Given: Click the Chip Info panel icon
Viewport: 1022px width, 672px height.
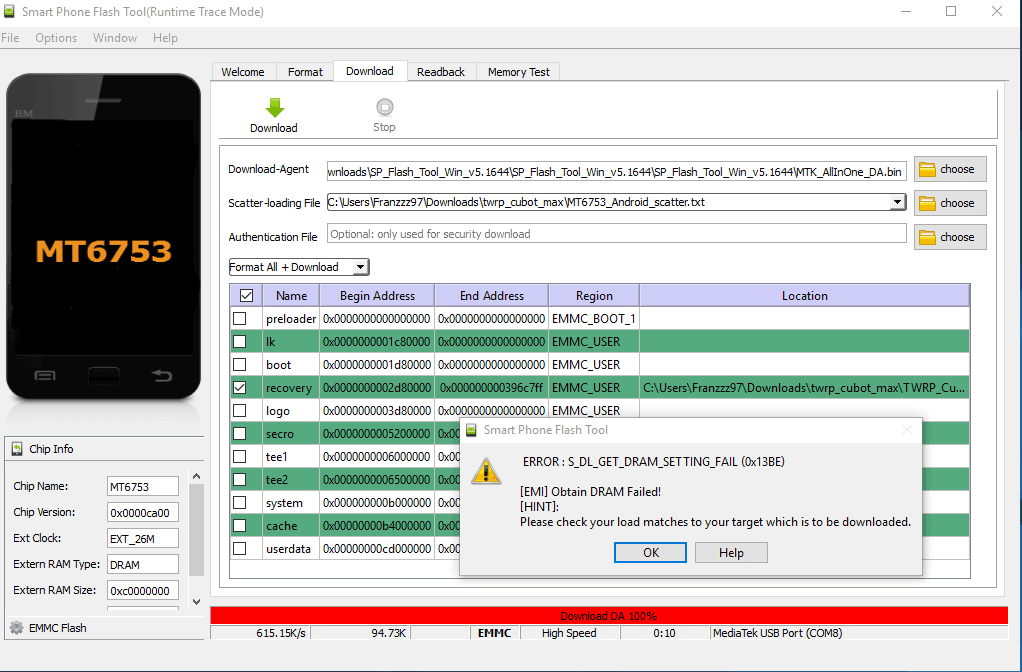Looking at the screenshot, I should 16,449.
